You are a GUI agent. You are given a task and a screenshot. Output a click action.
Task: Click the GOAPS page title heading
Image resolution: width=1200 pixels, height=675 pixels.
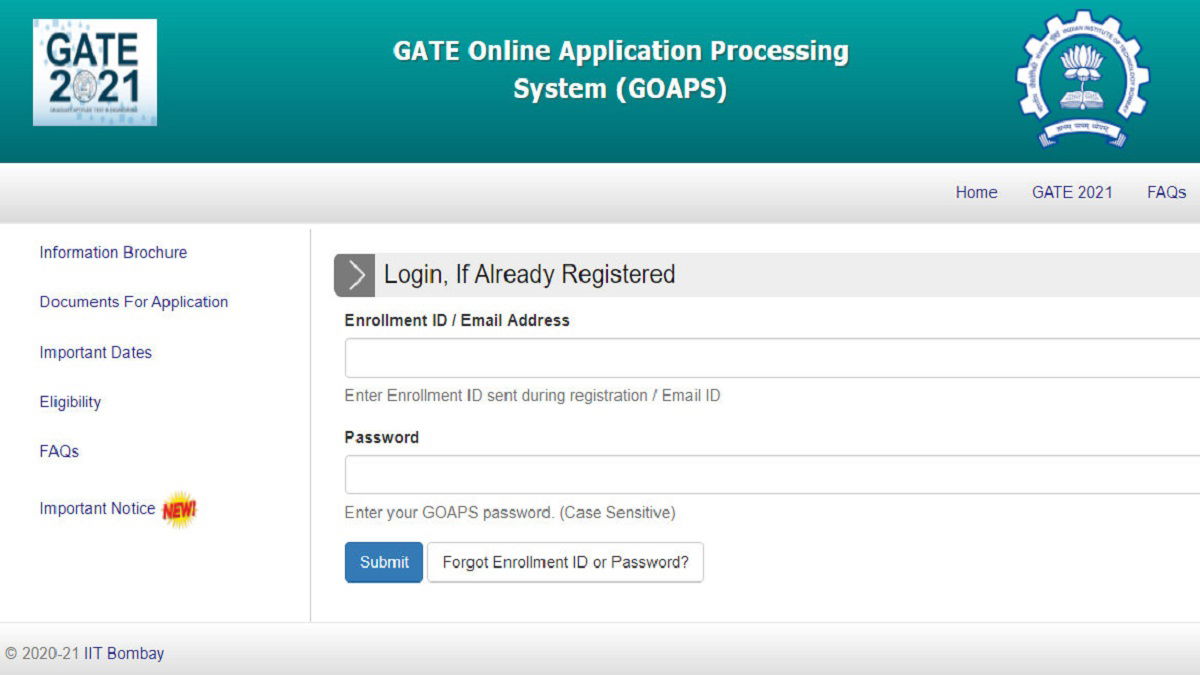[x=620, y=70]
